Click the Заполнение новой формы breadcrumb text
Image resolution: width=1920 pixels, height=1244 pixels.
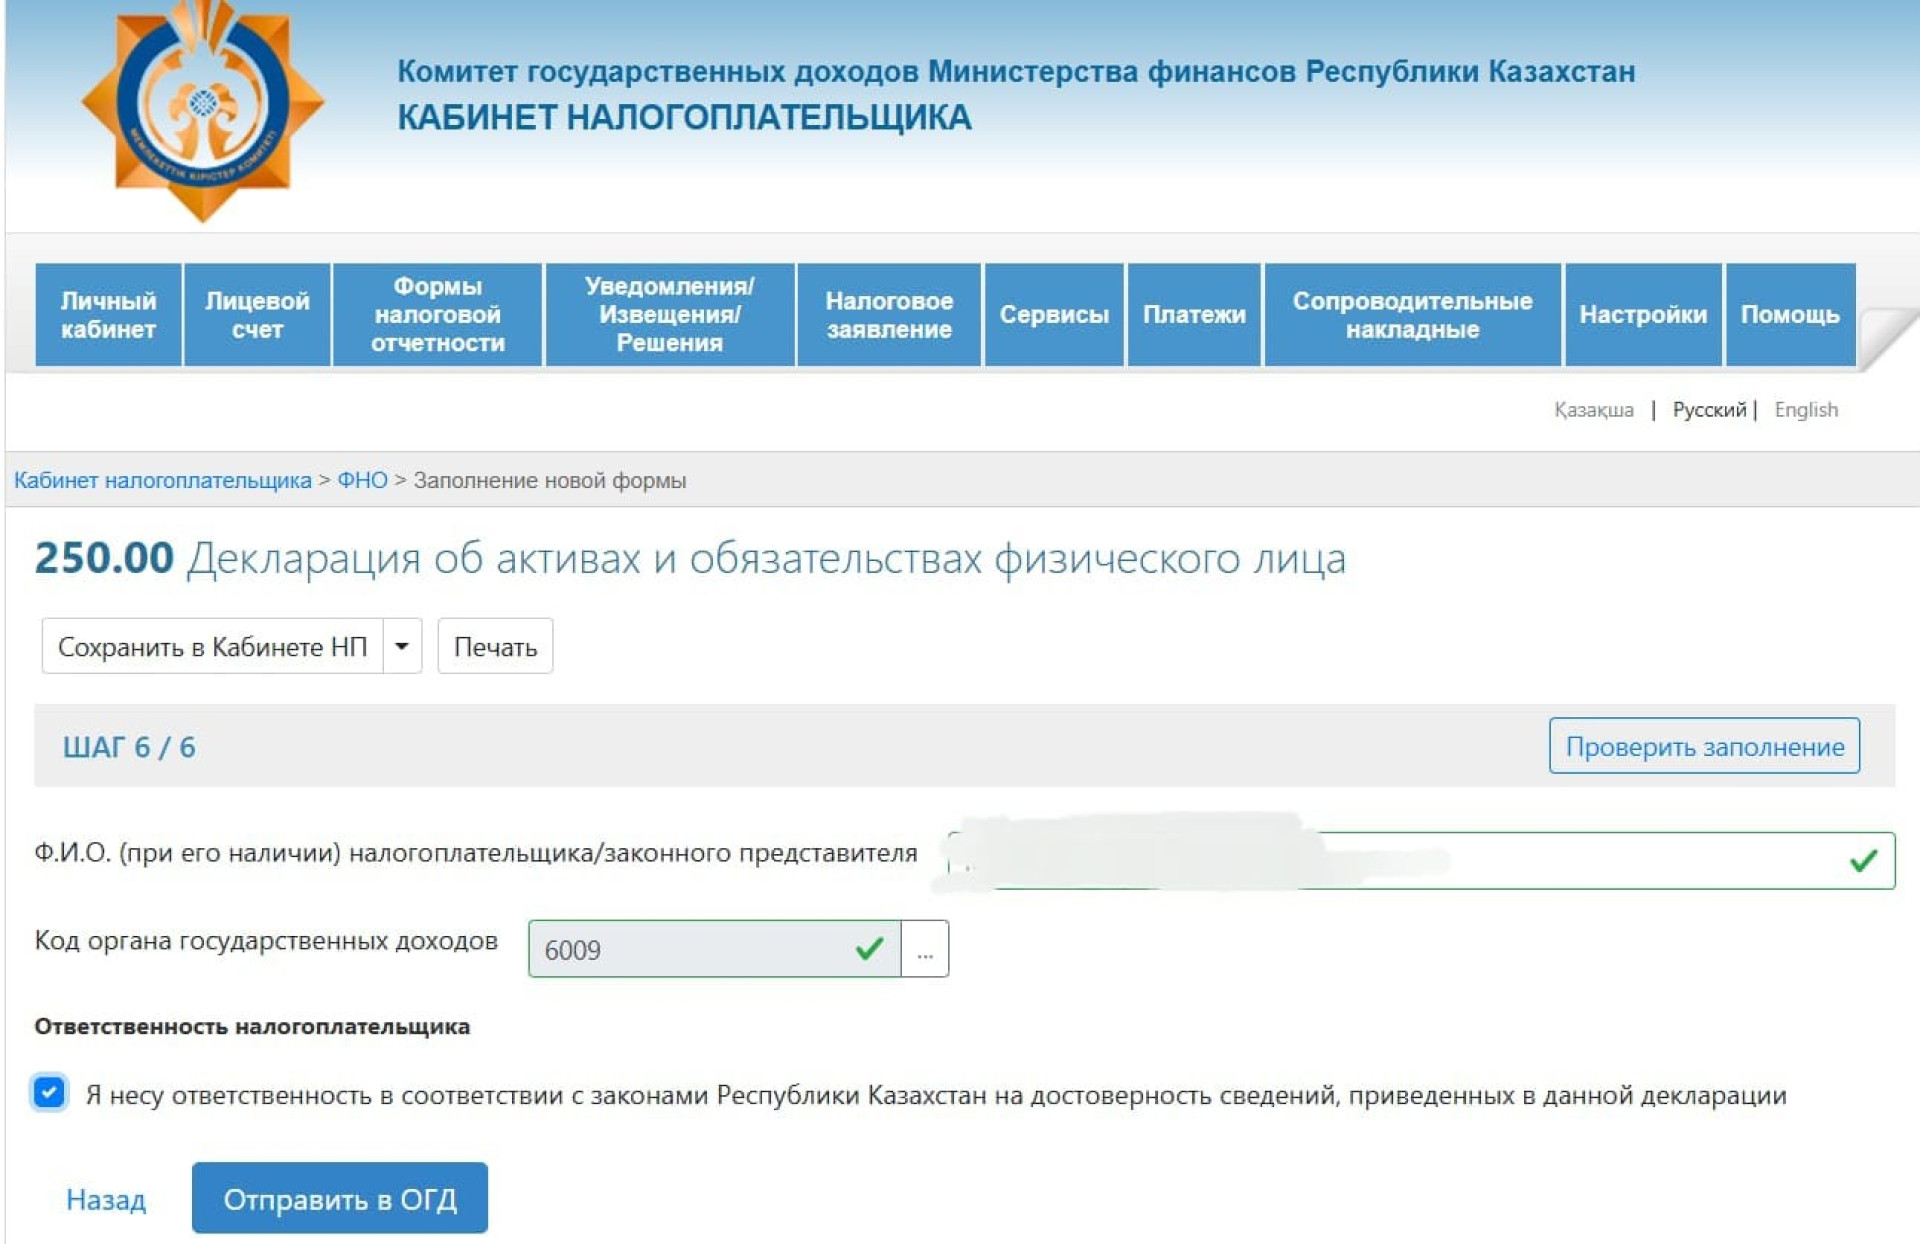pyautogui.click(x=550, y=480)
